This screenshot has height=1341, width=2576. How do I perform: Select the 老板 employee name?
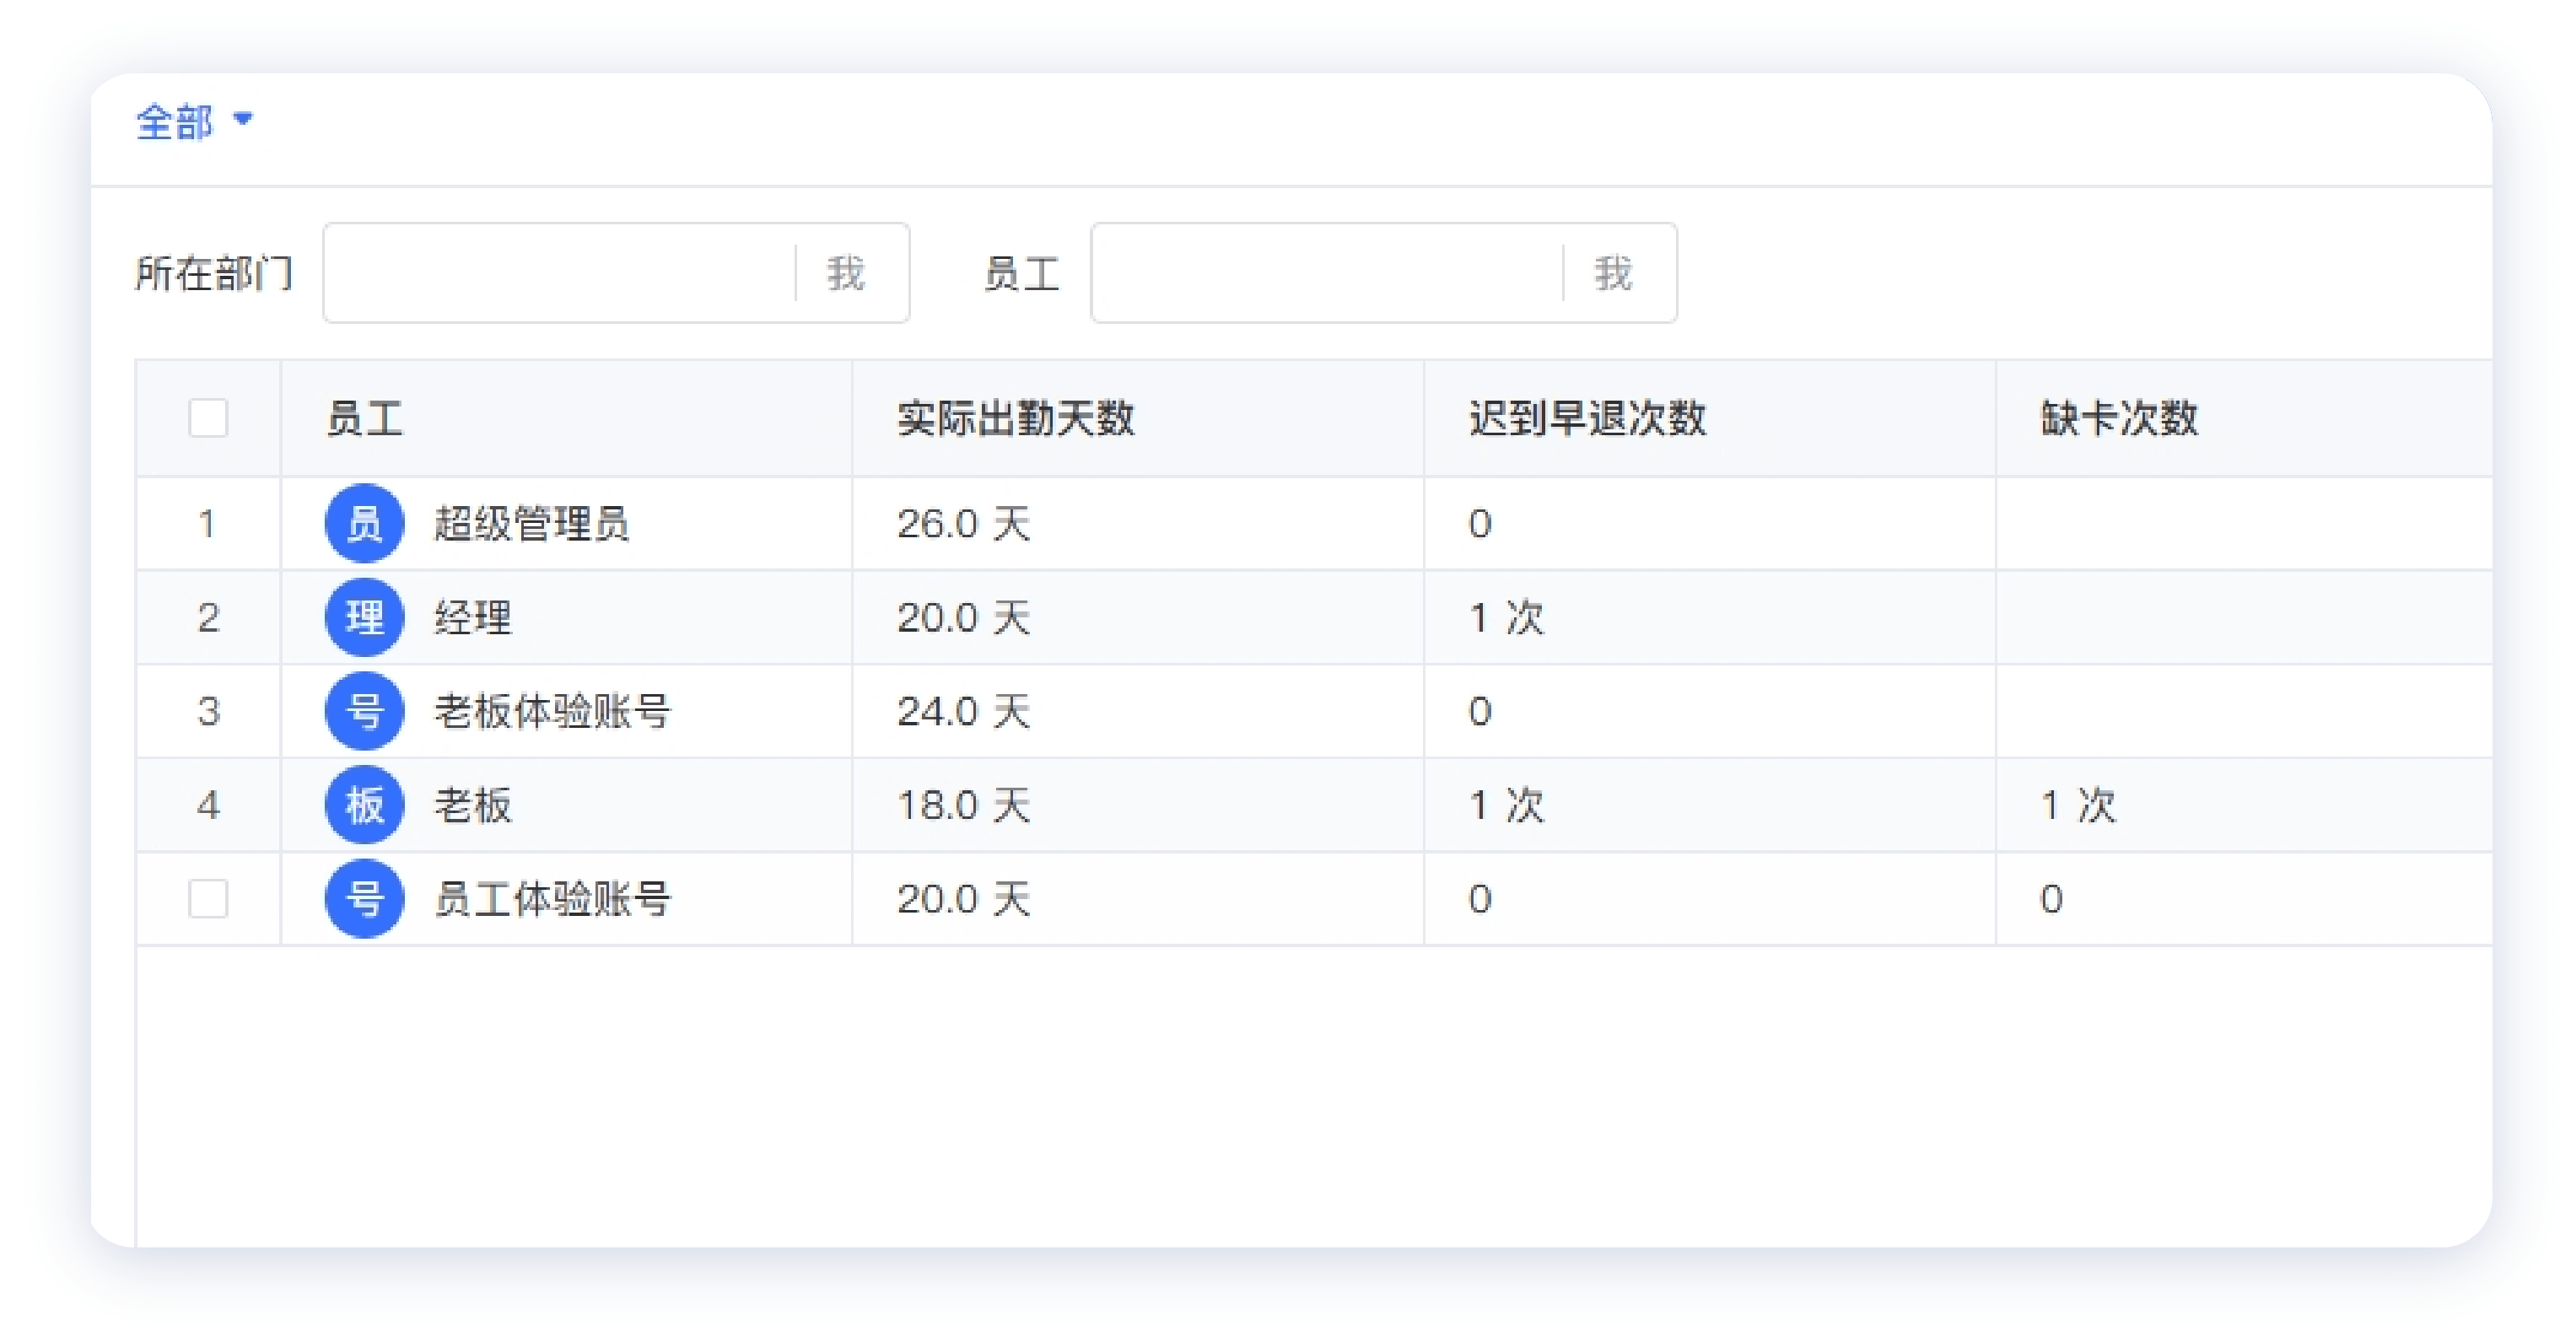click(472, 805)
